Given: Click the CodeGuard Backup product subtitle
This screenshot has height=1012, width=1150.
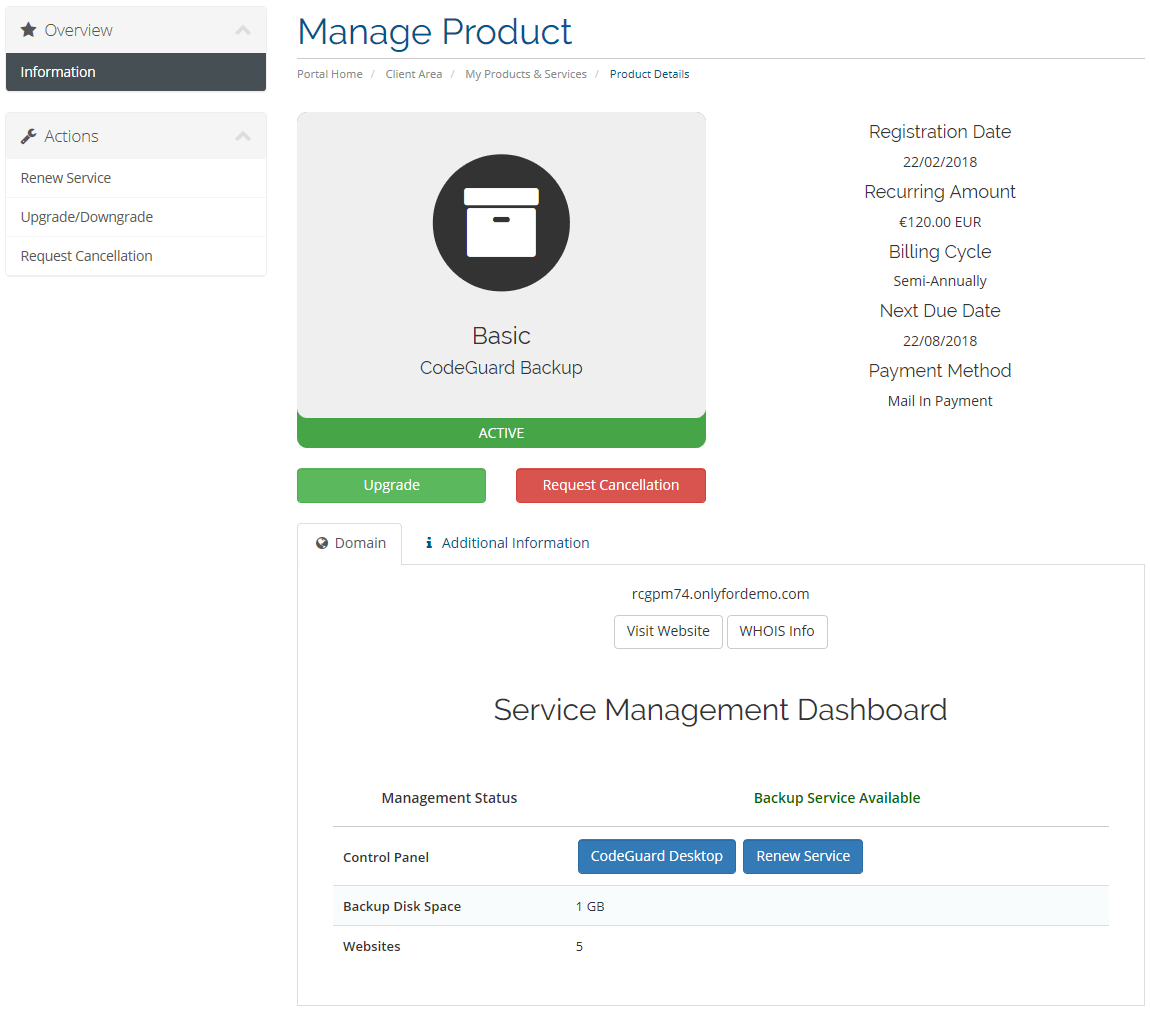Looking at the screenshot, I should (501, 368).
